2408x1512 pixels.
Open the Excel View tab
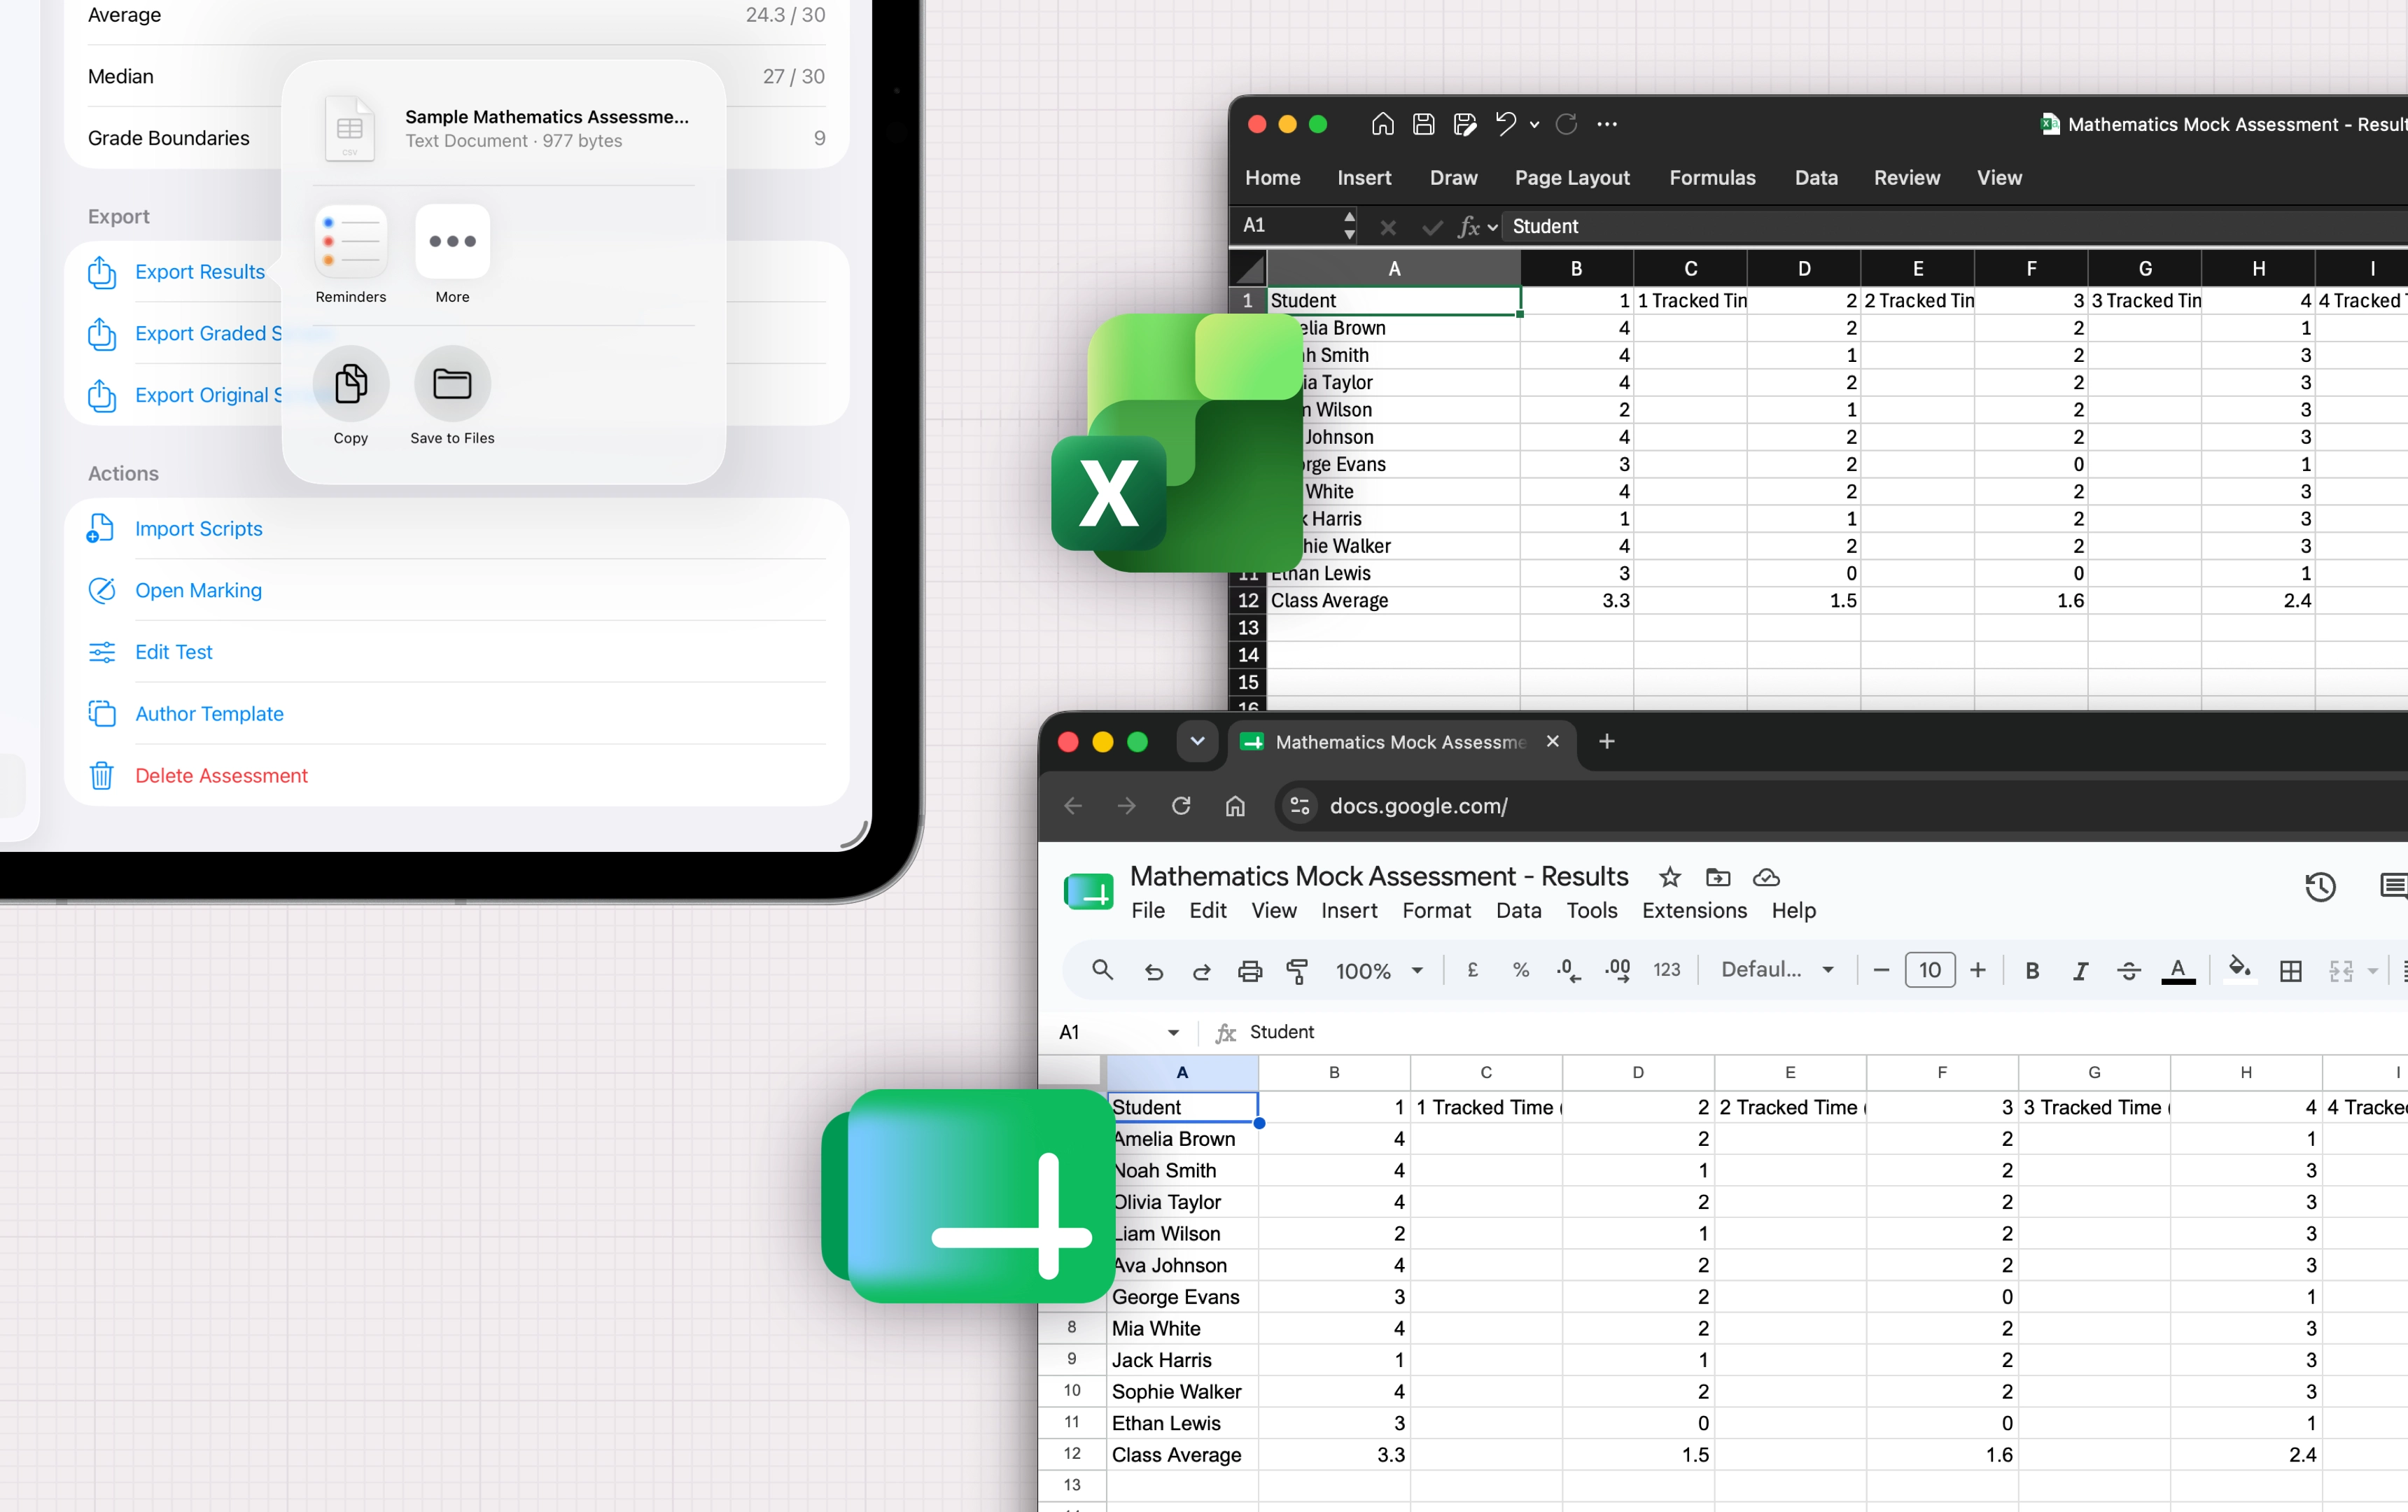[x=1999, y=178]
